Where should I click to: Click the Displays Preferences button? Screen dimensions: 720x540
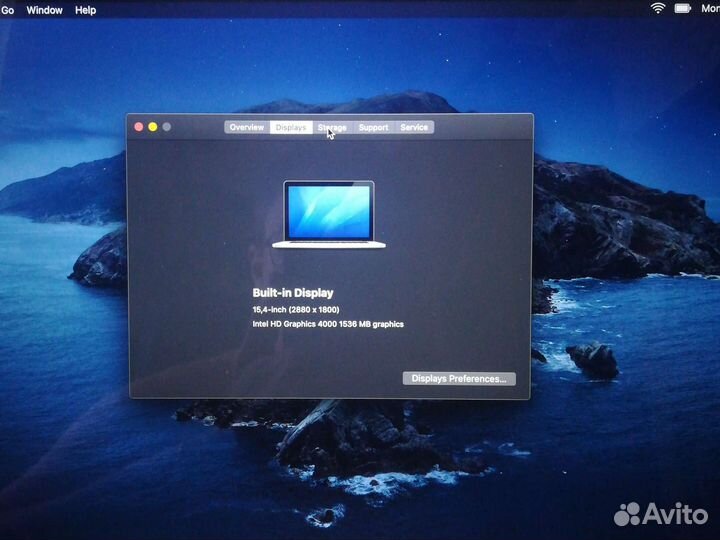click(459, 379)
